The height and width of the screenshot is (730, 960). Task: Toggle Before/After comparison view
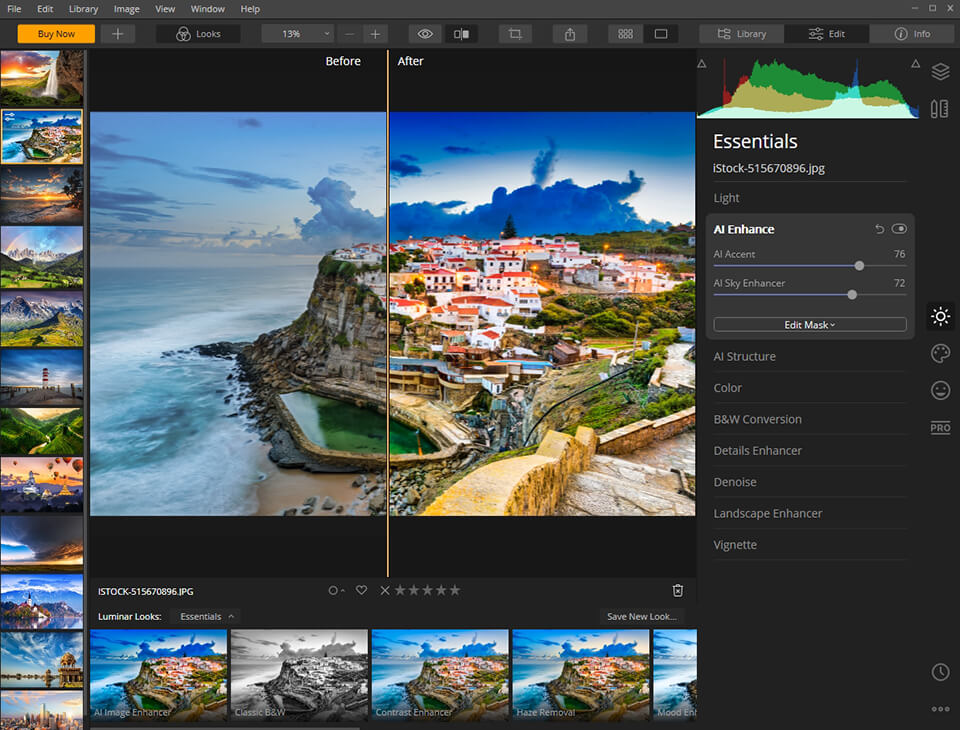coord(460,33)
